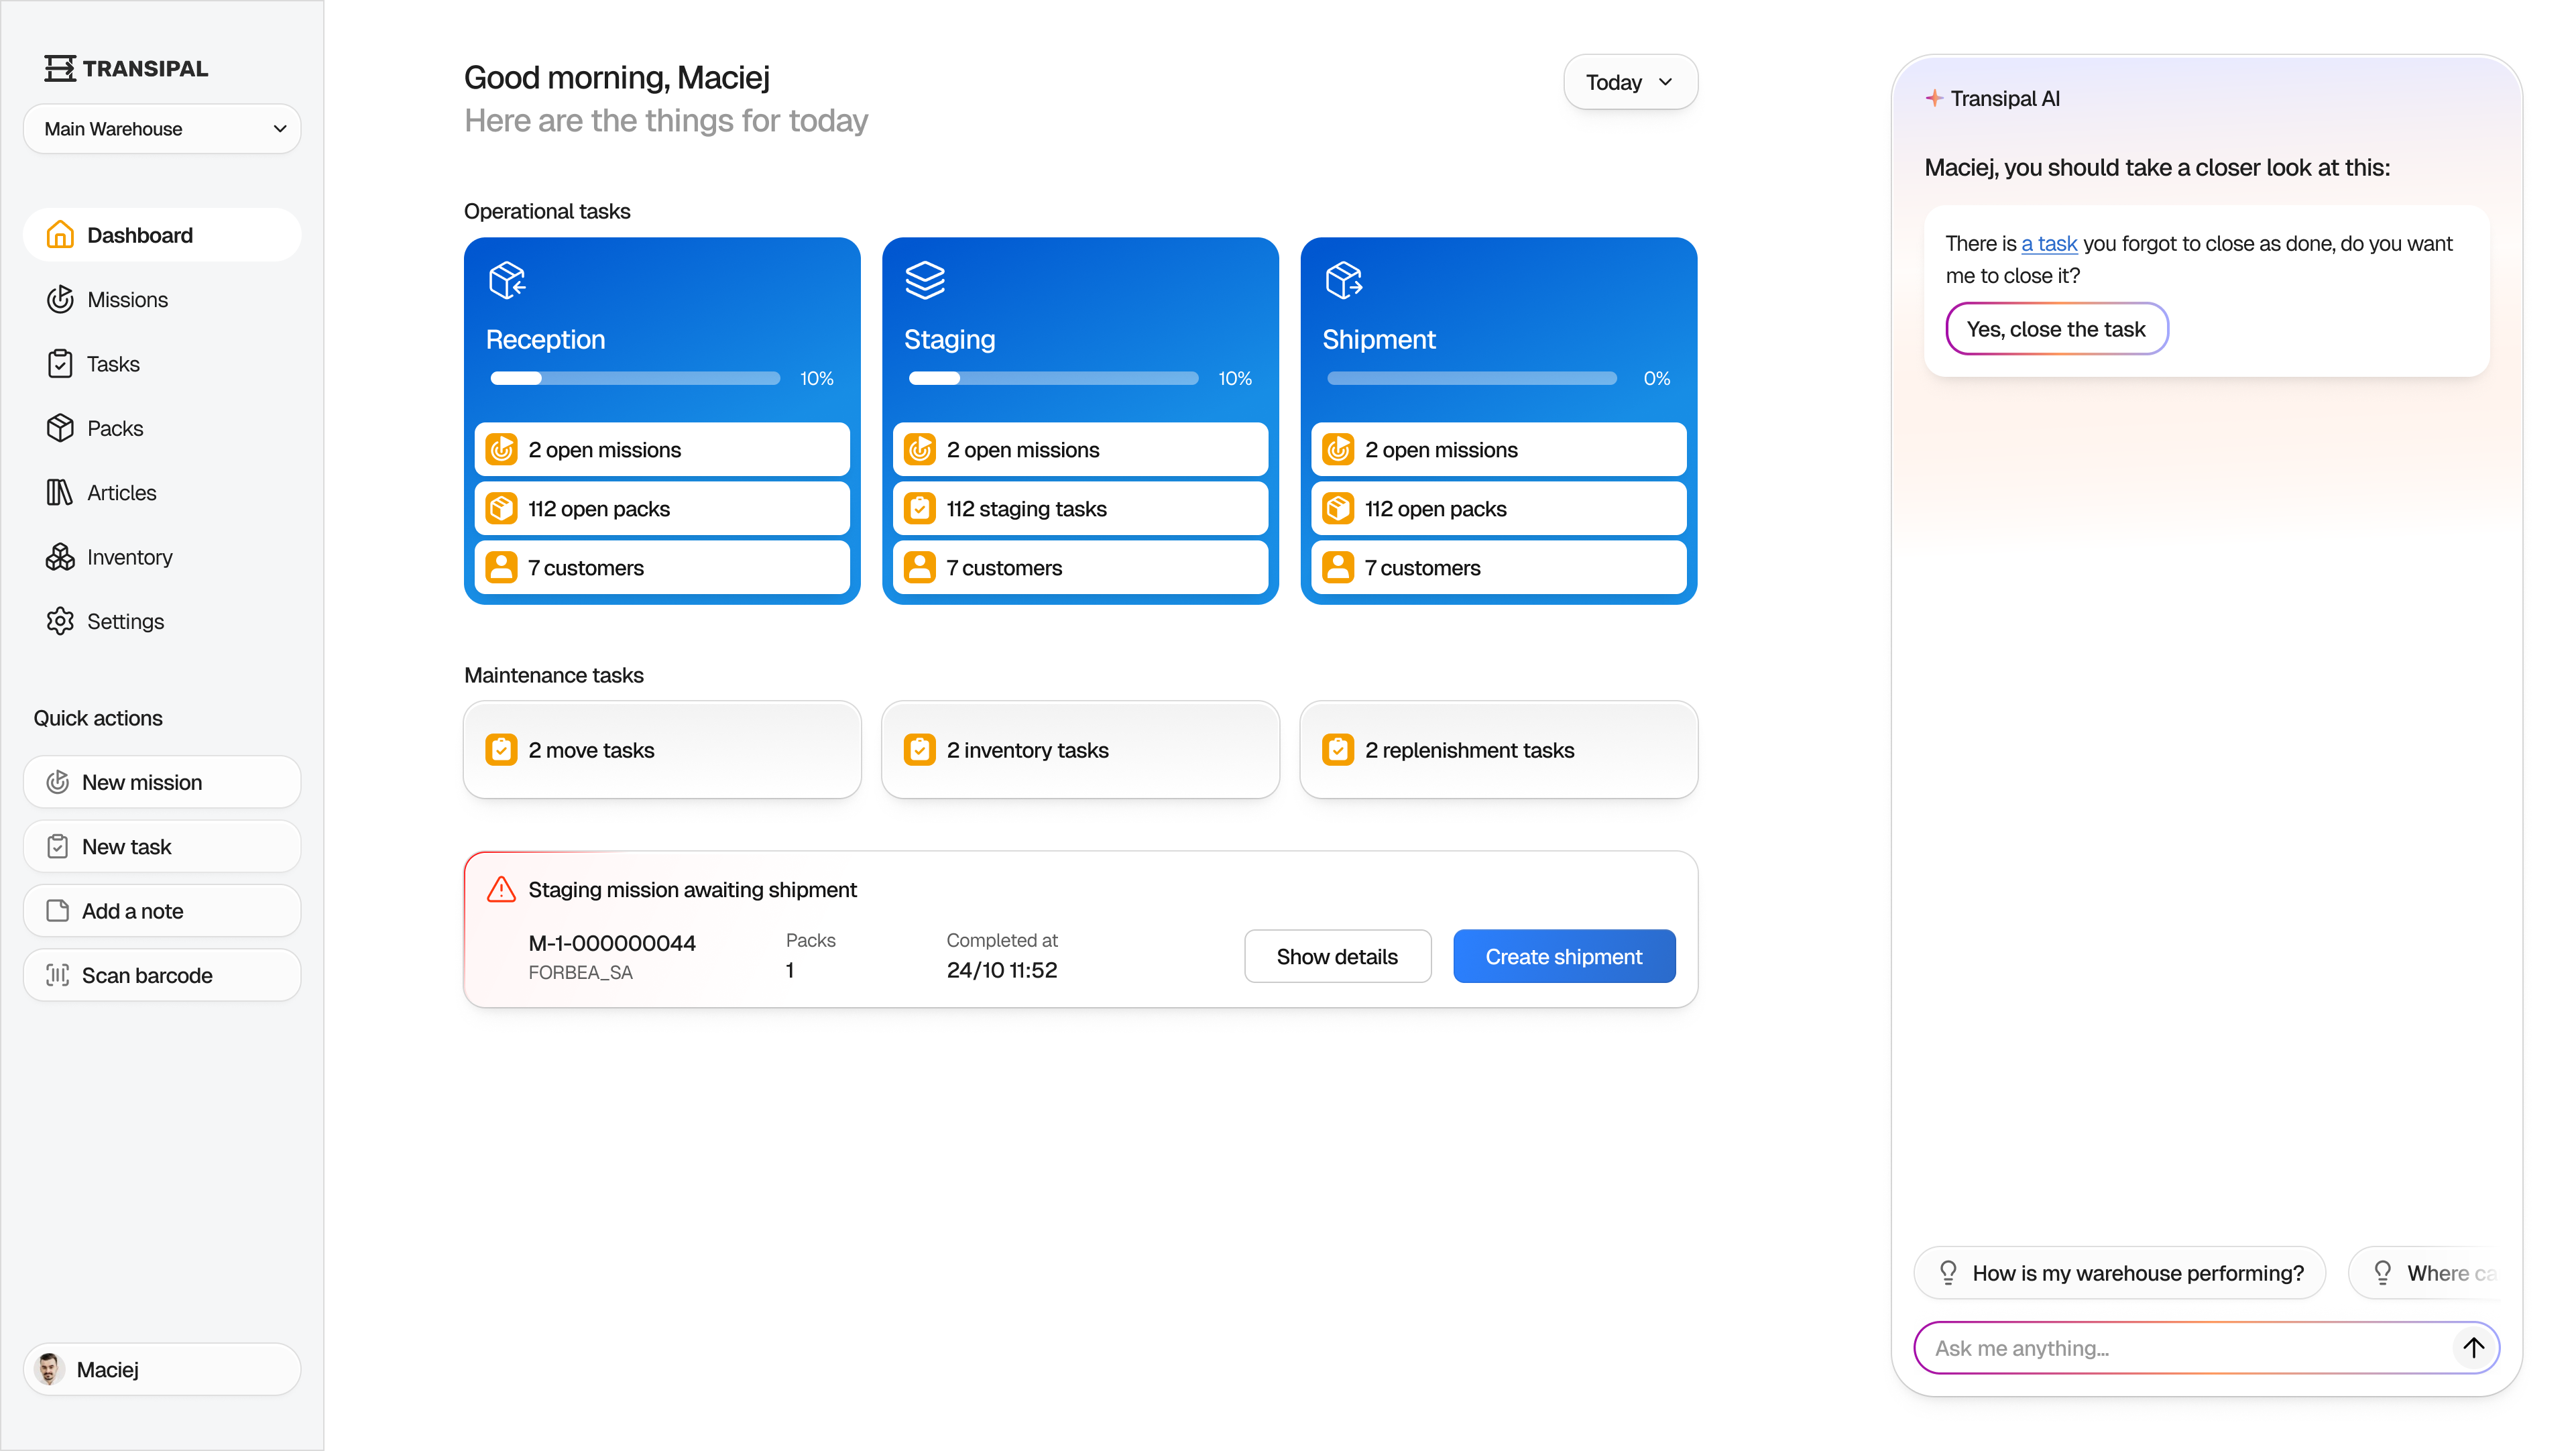The height and width of the screenshot is (1451, 2576).
Task: Open Inventory from the sidebar
Action: [162, 557]
